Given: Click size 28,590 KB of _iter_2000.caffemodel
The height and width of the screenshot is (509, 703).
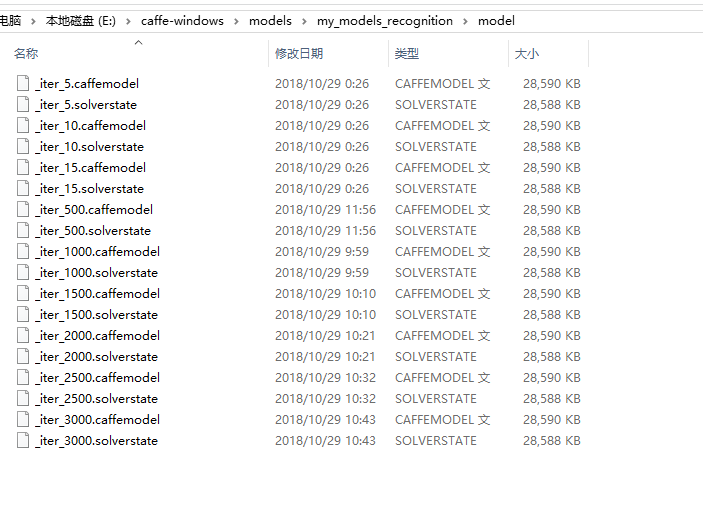Looking at the screenshot, I should (x=552, y=336).
